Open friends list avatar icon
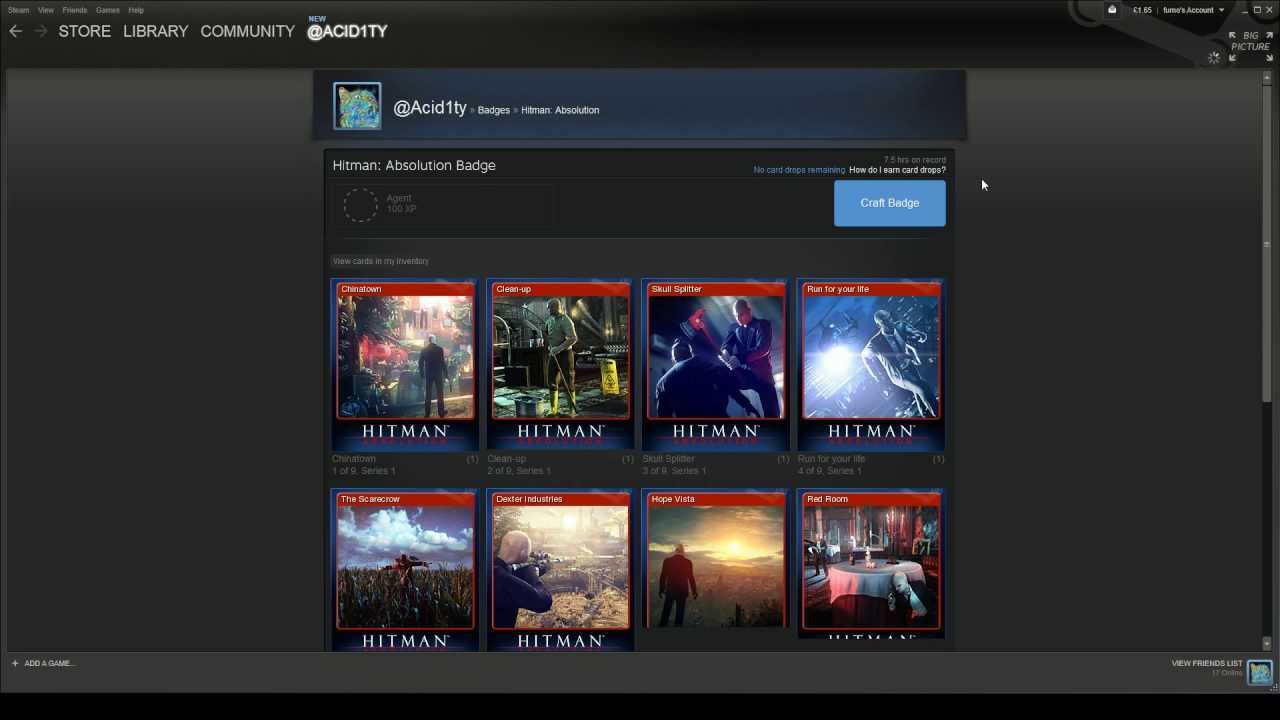1280x720 pixels. point(1260,672)
